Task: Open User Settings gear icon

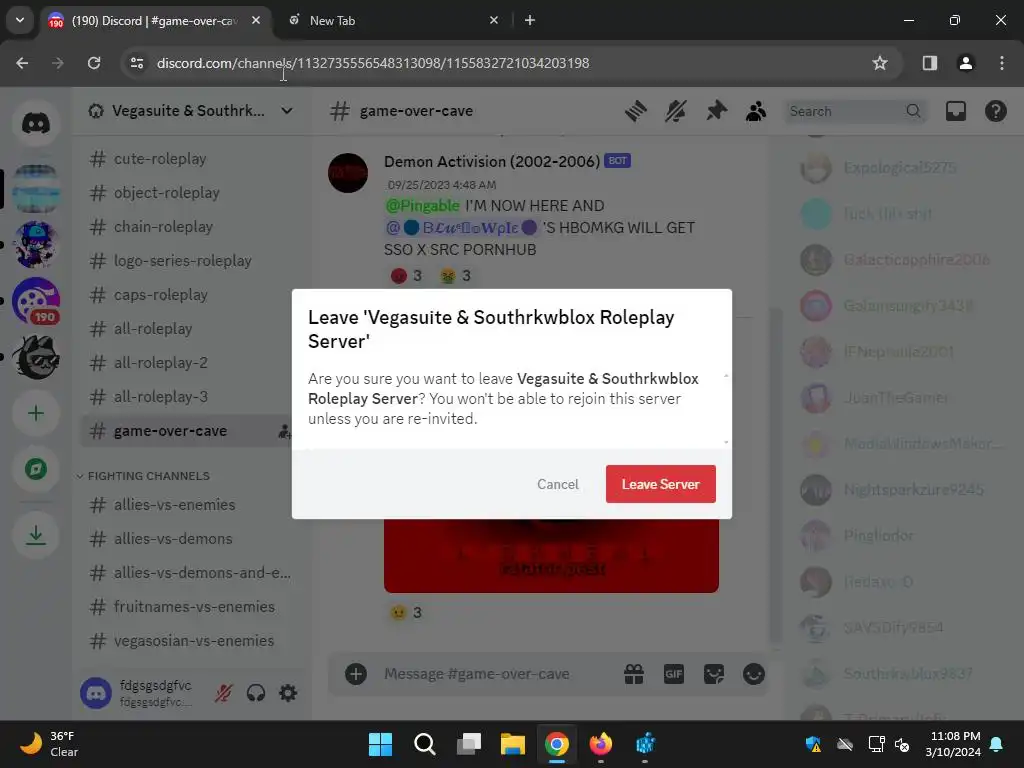Action: point(288,693)
